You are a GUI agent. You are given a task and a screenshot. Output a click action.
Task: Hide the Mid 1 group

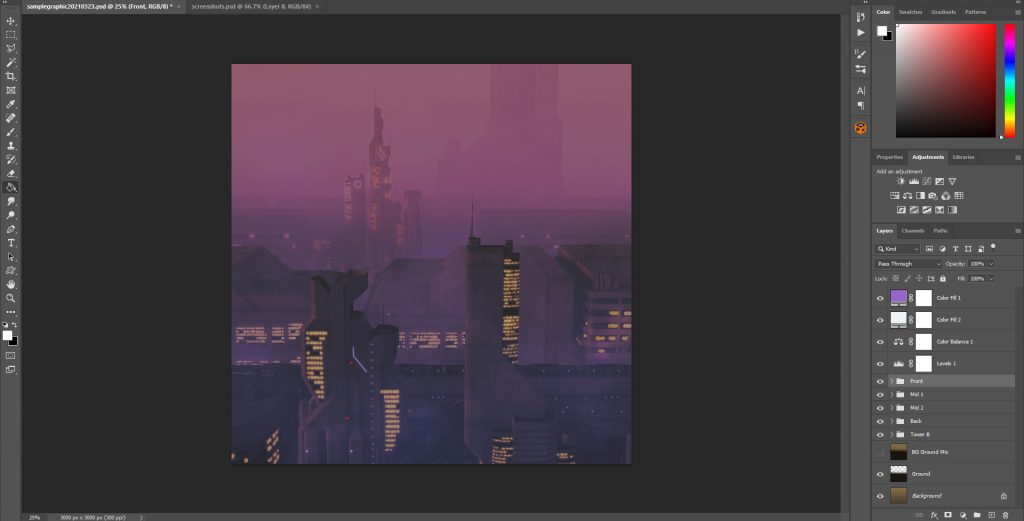click(x=880, y=394)
